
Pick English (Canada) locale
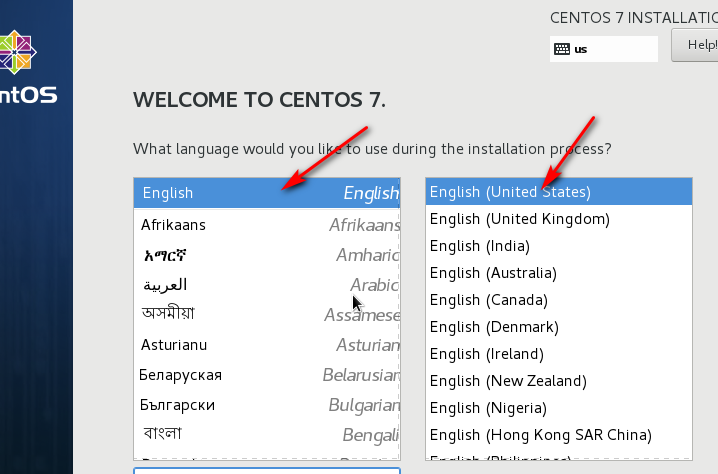(x=559, y=300)
